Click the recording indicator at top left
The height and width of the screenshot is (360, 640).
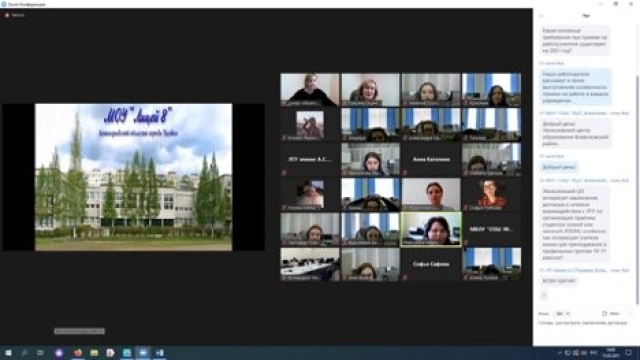(15, 15)
